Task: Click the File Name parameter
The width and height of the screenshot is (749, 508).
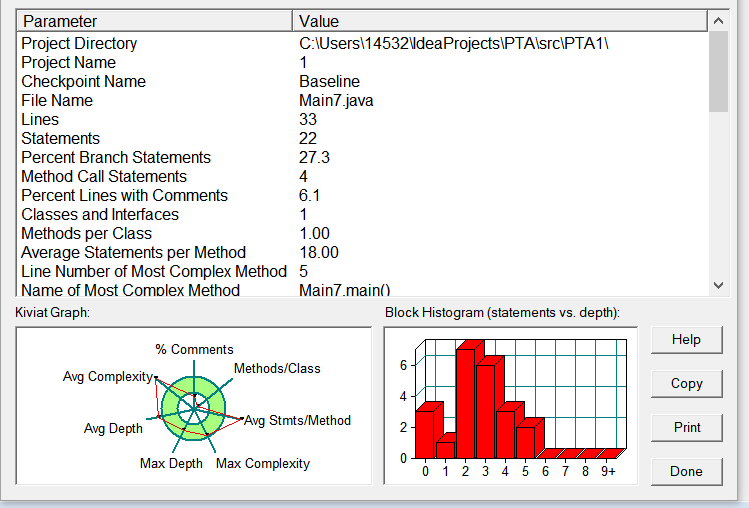Action: 57,101
